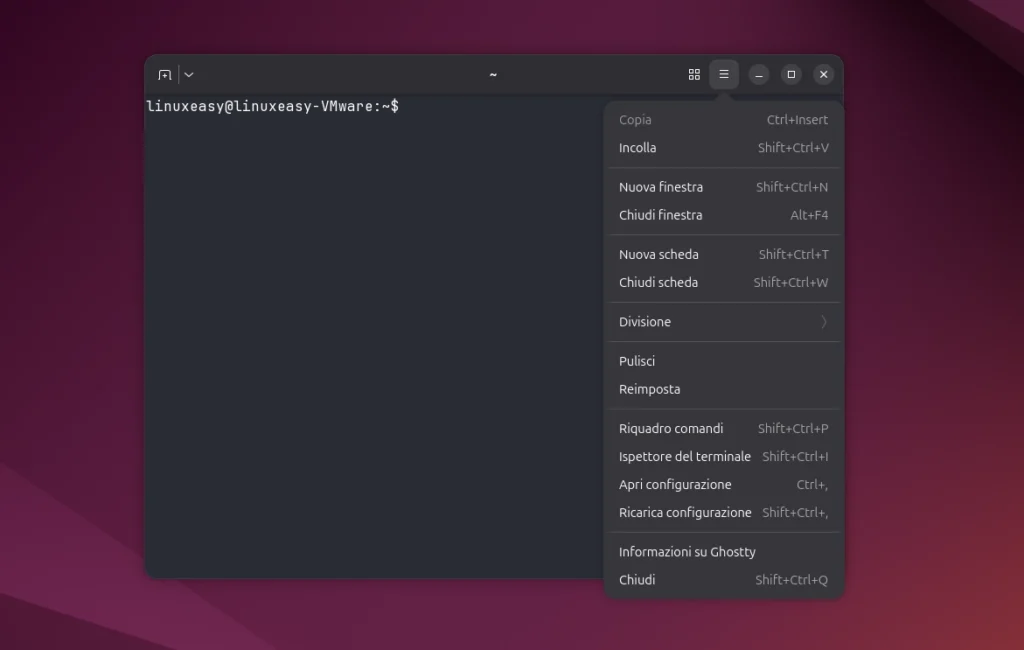Viewport: 1024px width, 650px height.
Task: Close the hamburger main menu button
Action: point(724,75)
